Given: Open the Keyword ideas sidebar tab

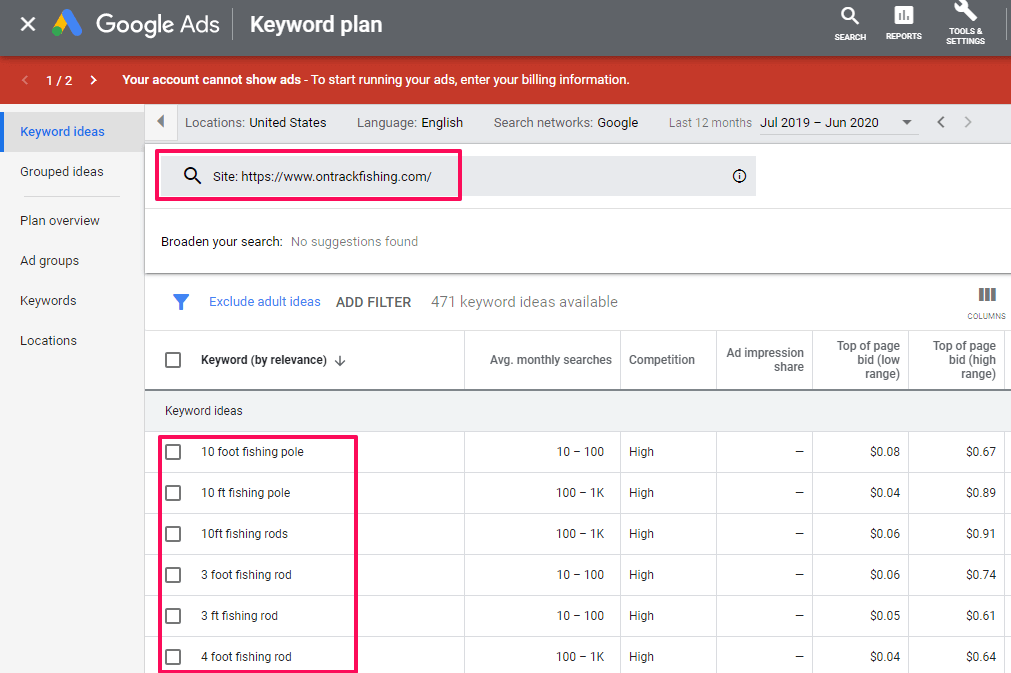Looking at the screenshot, I should click(x=72, y=132).
